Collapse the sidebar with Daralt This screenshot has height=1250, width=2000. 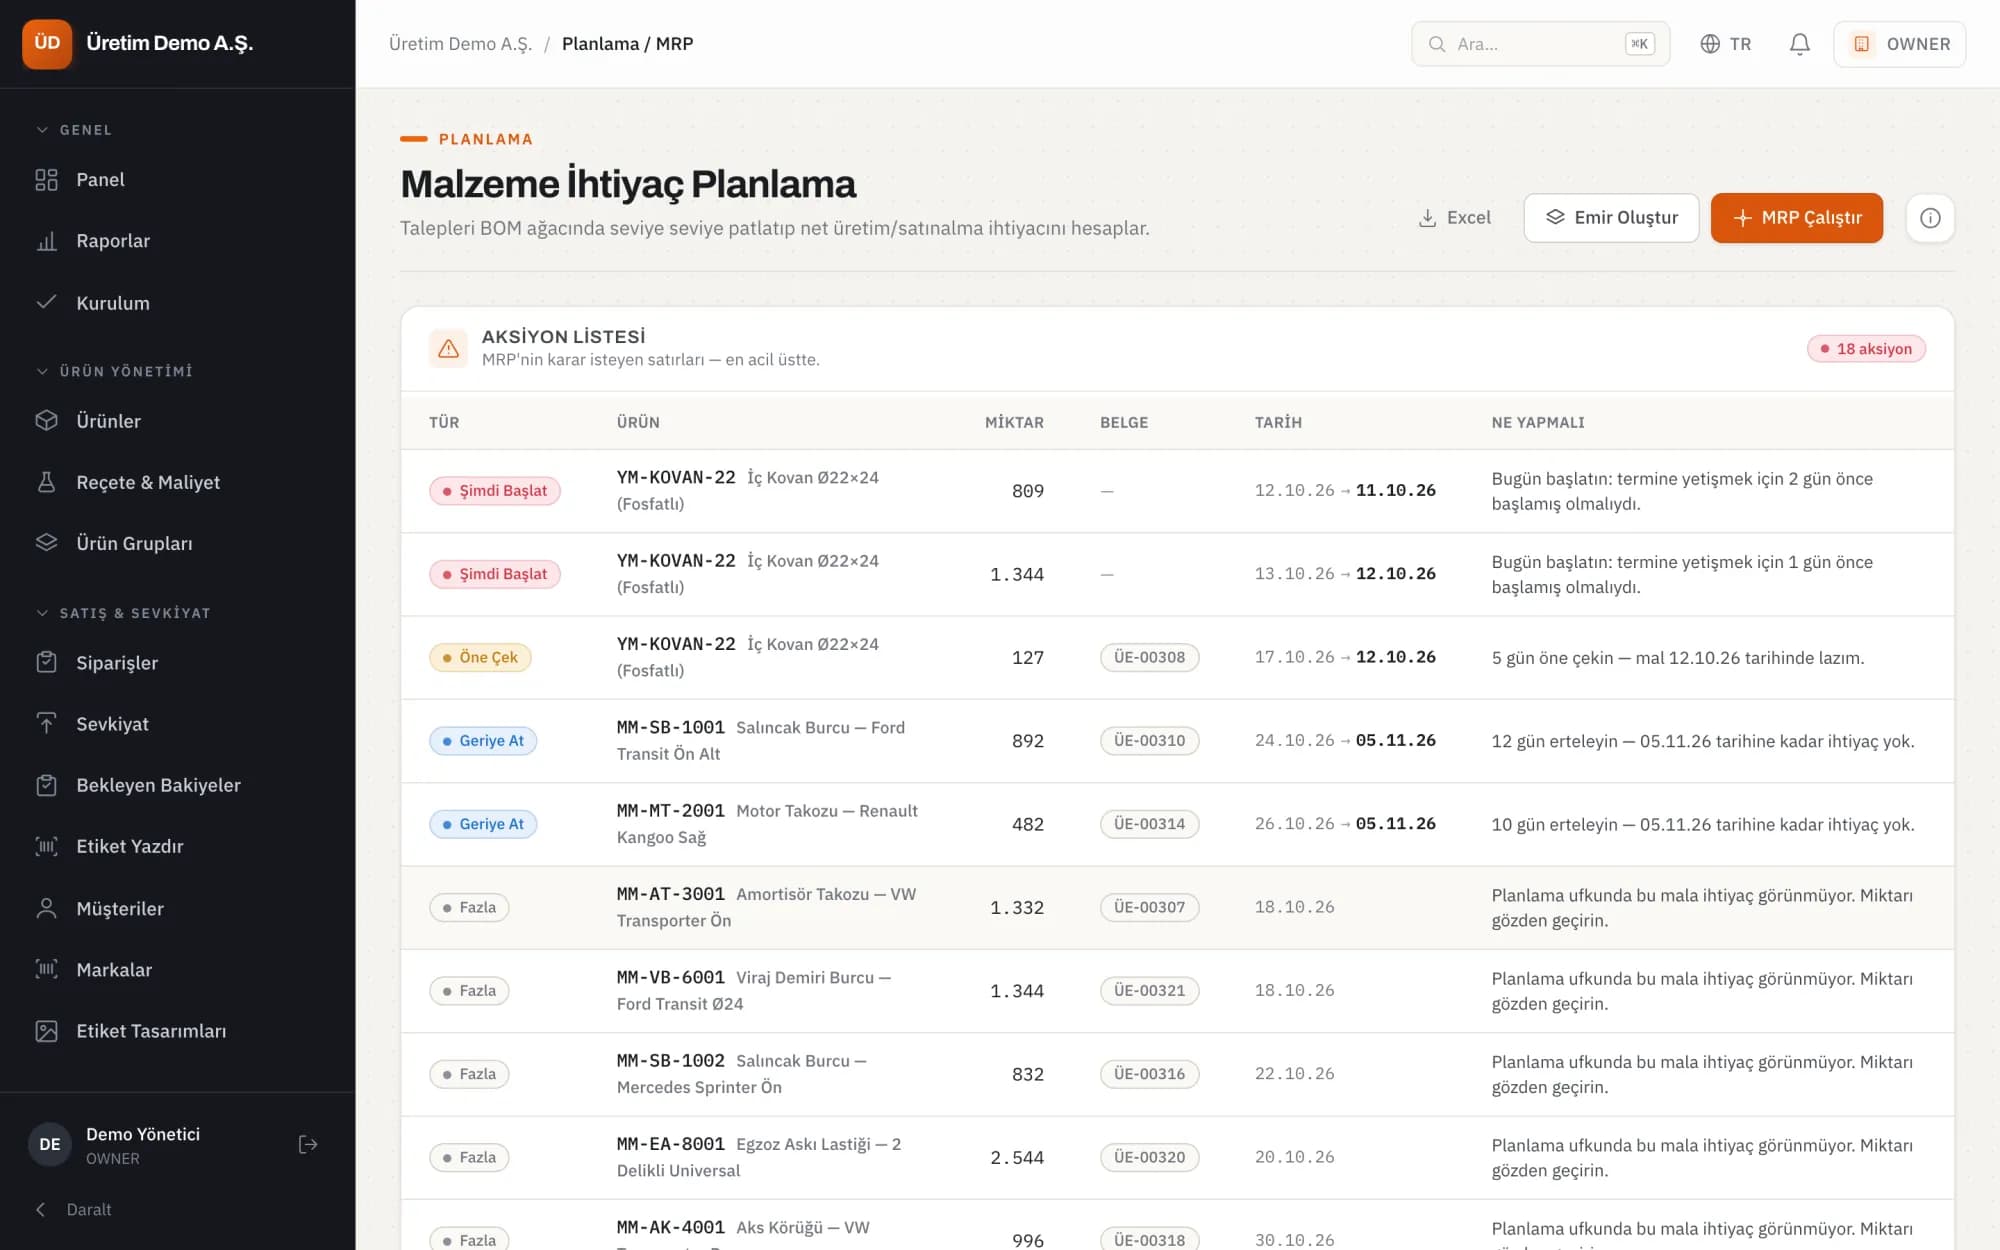click(74, 1209)
